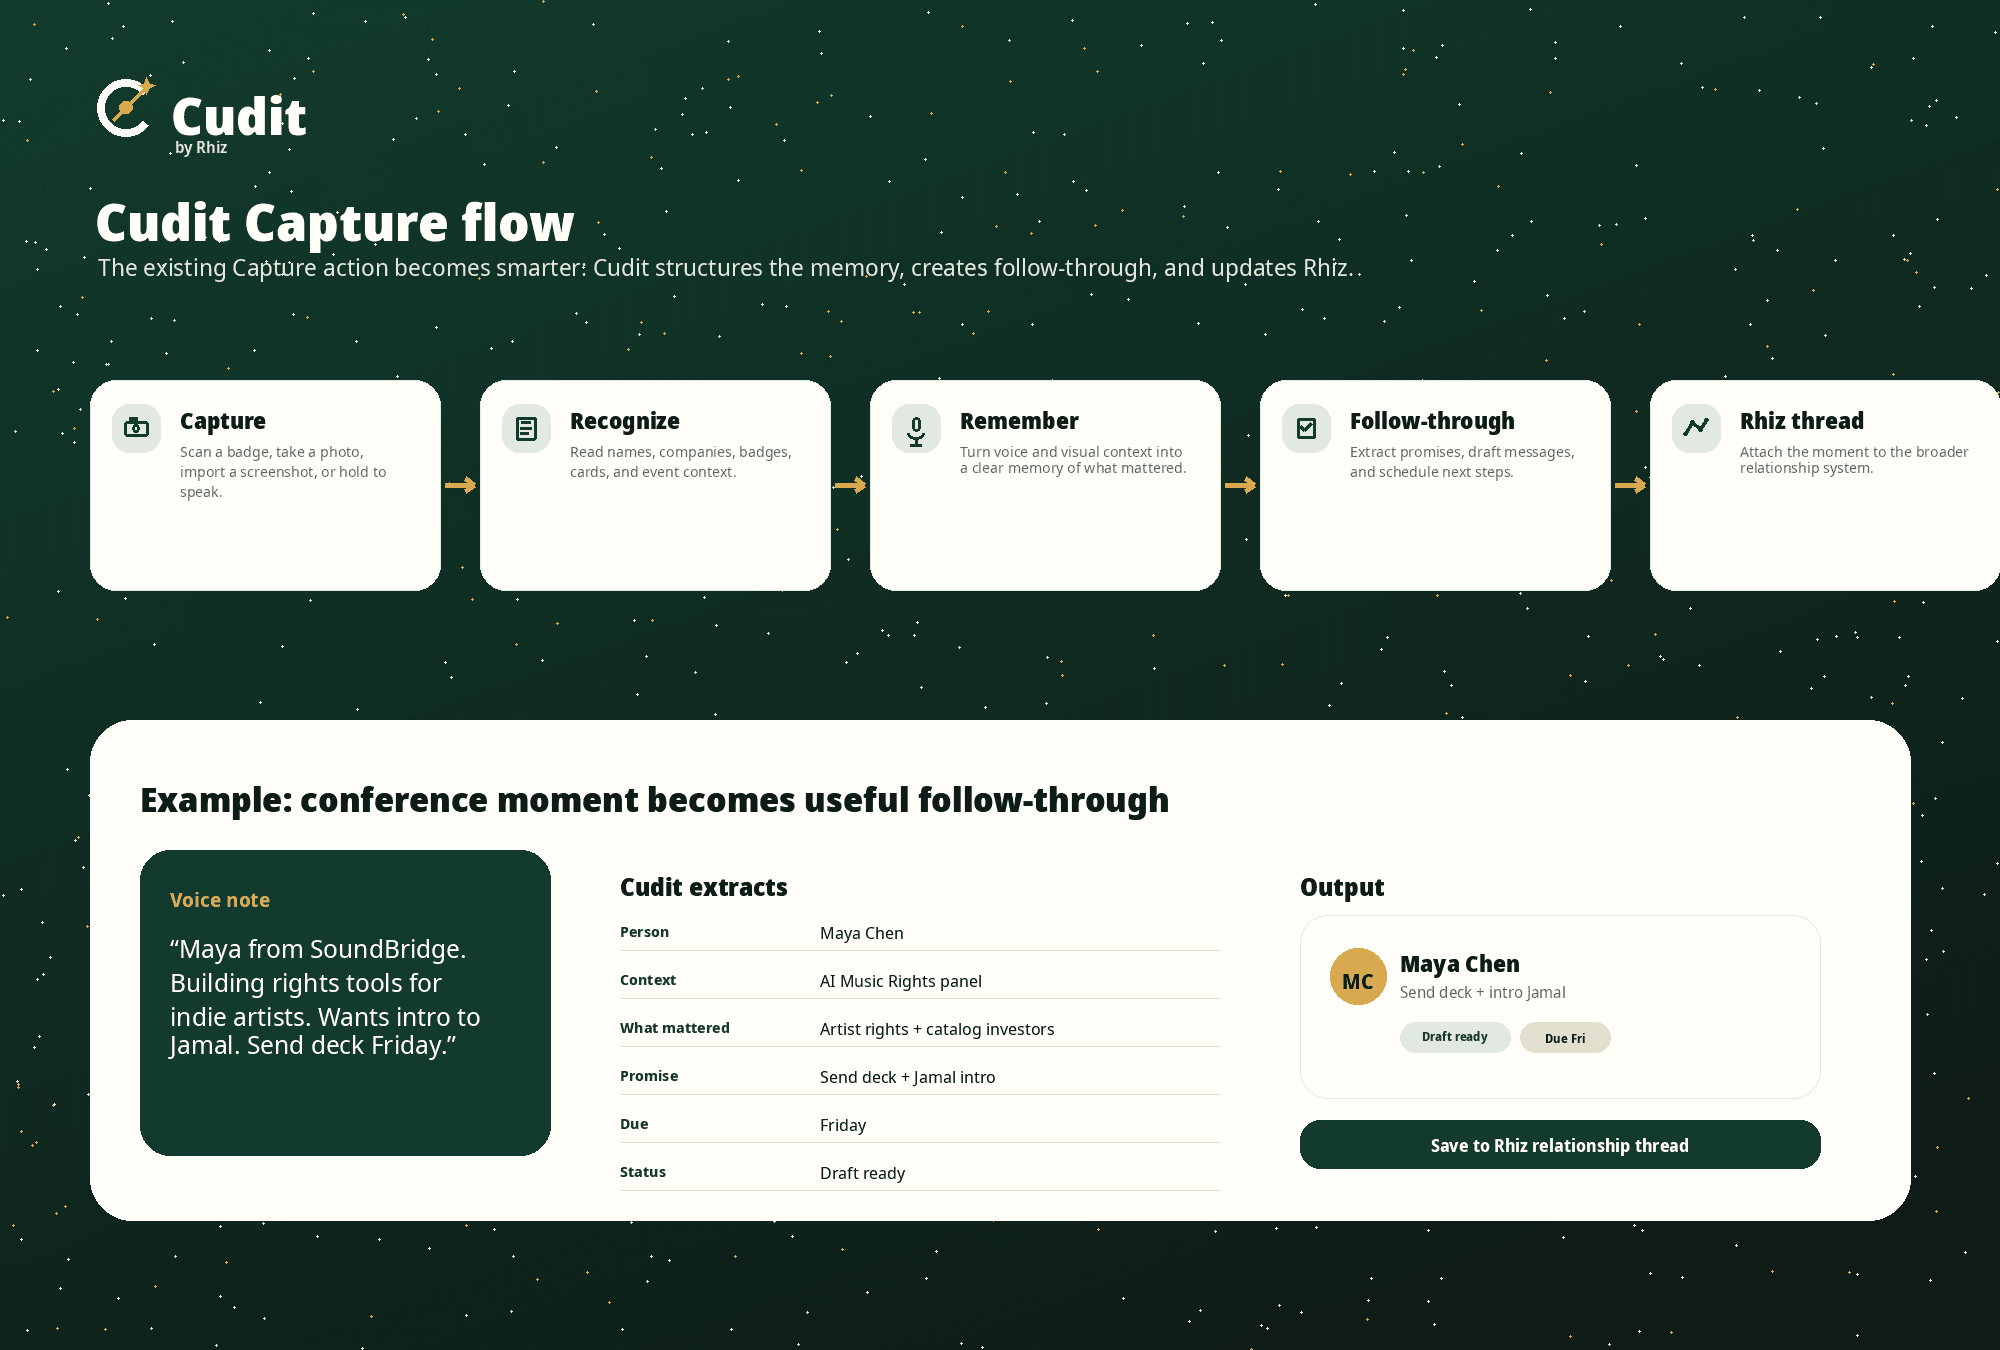This screenshot has width=2000, height=1350.
Task: Click the Remember card description text
Action: [x=1073, y=460]
